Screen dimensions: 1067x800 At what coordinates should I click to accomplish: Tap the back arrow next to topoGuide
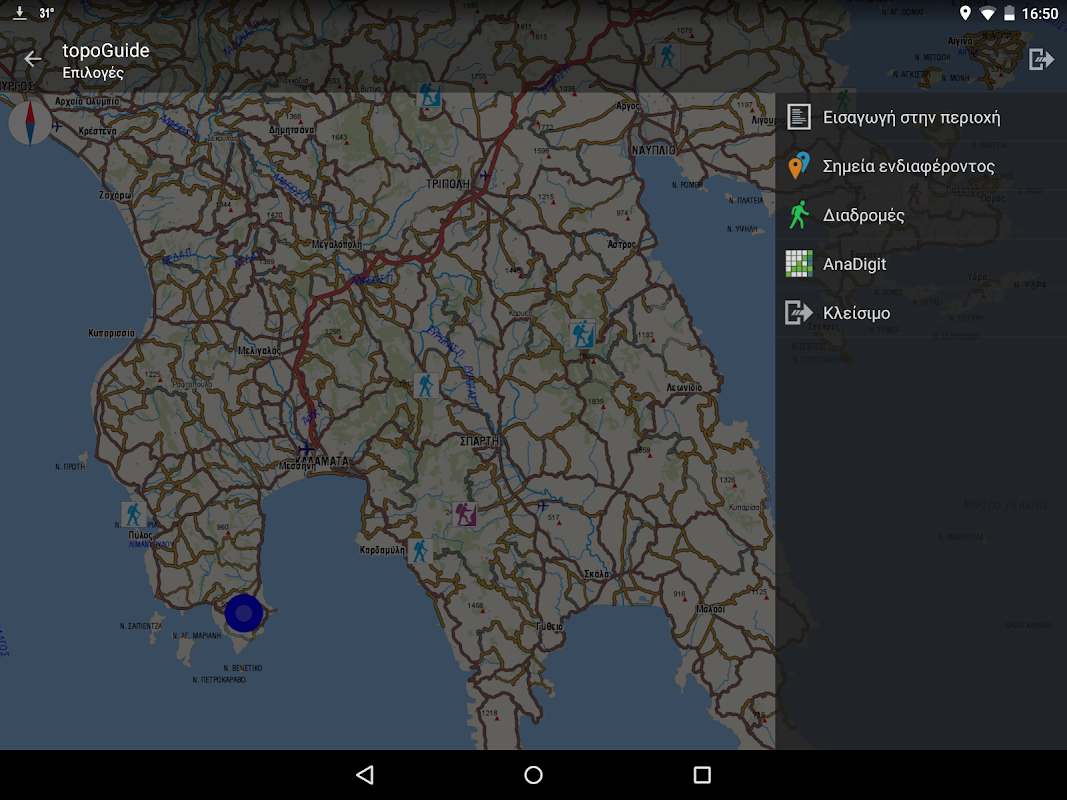32,59
